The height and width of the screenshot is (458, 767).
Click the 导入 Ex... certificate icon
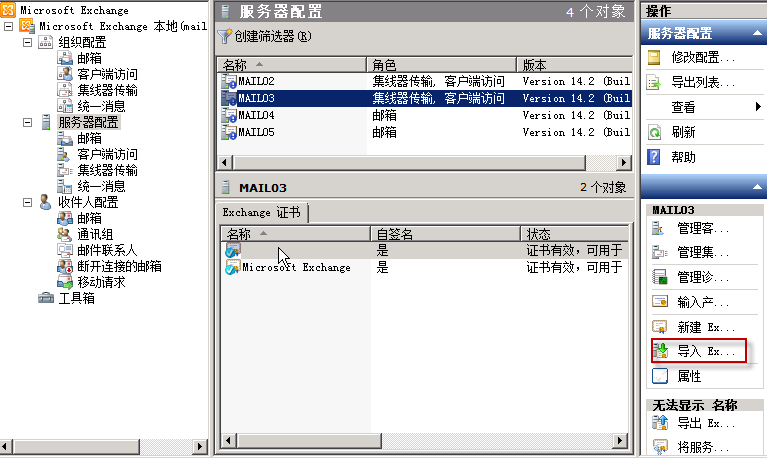tap(660, 351)
